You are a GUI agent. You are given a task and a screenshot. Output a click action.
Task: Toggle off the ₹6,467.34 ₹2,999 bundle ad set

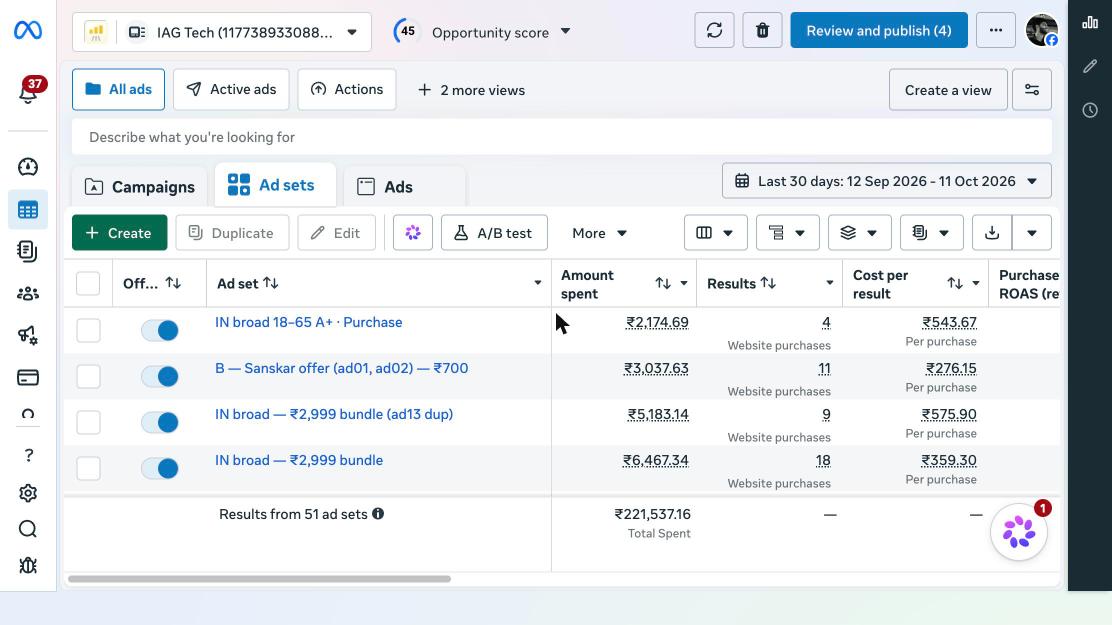click(160, 468)
